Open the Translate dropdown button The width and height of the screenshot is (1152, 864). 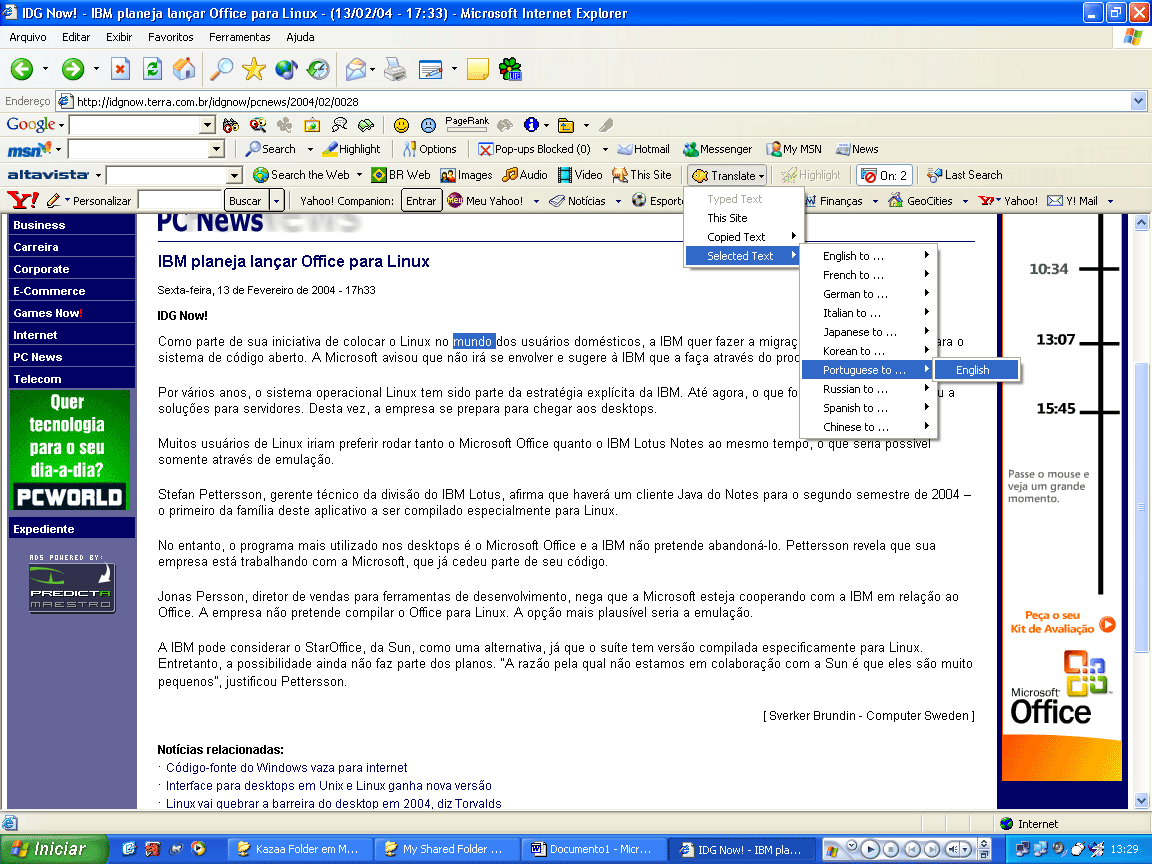[x=728, y=175]
